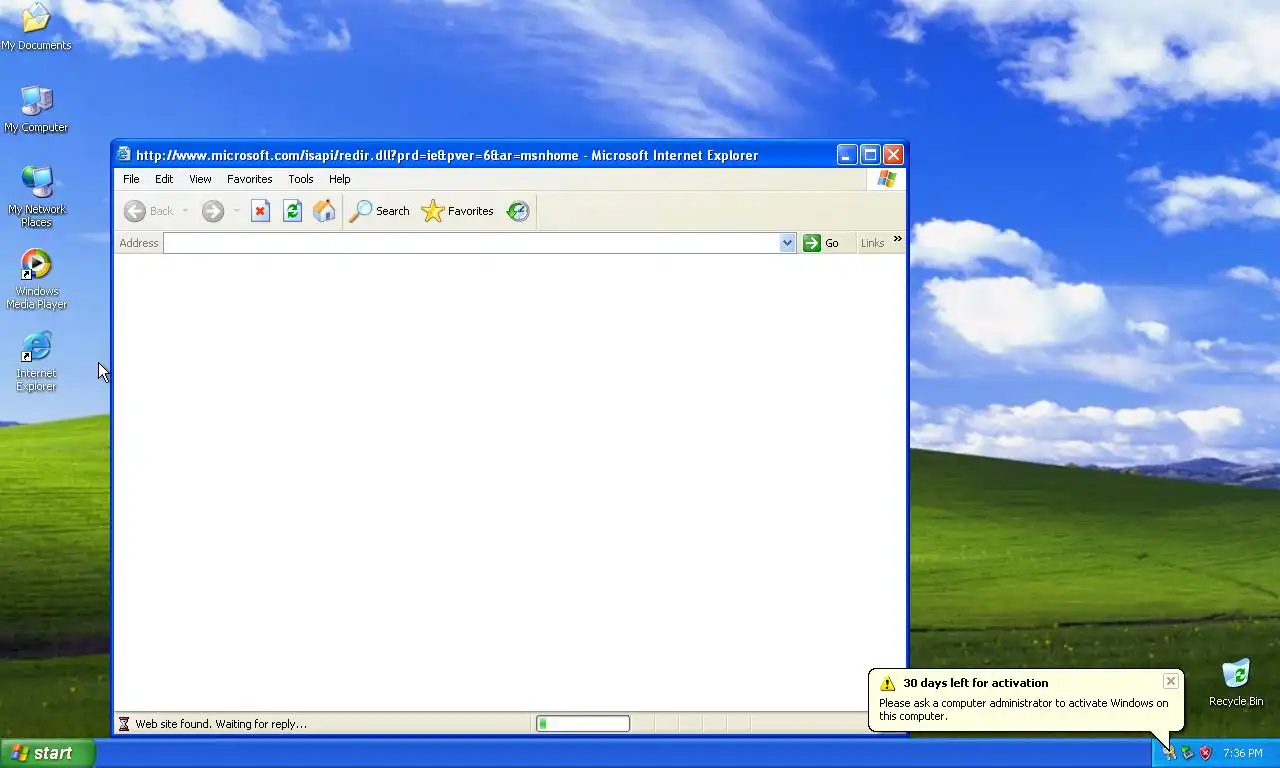Maximize the Internet Explorer window

(870, 154)
